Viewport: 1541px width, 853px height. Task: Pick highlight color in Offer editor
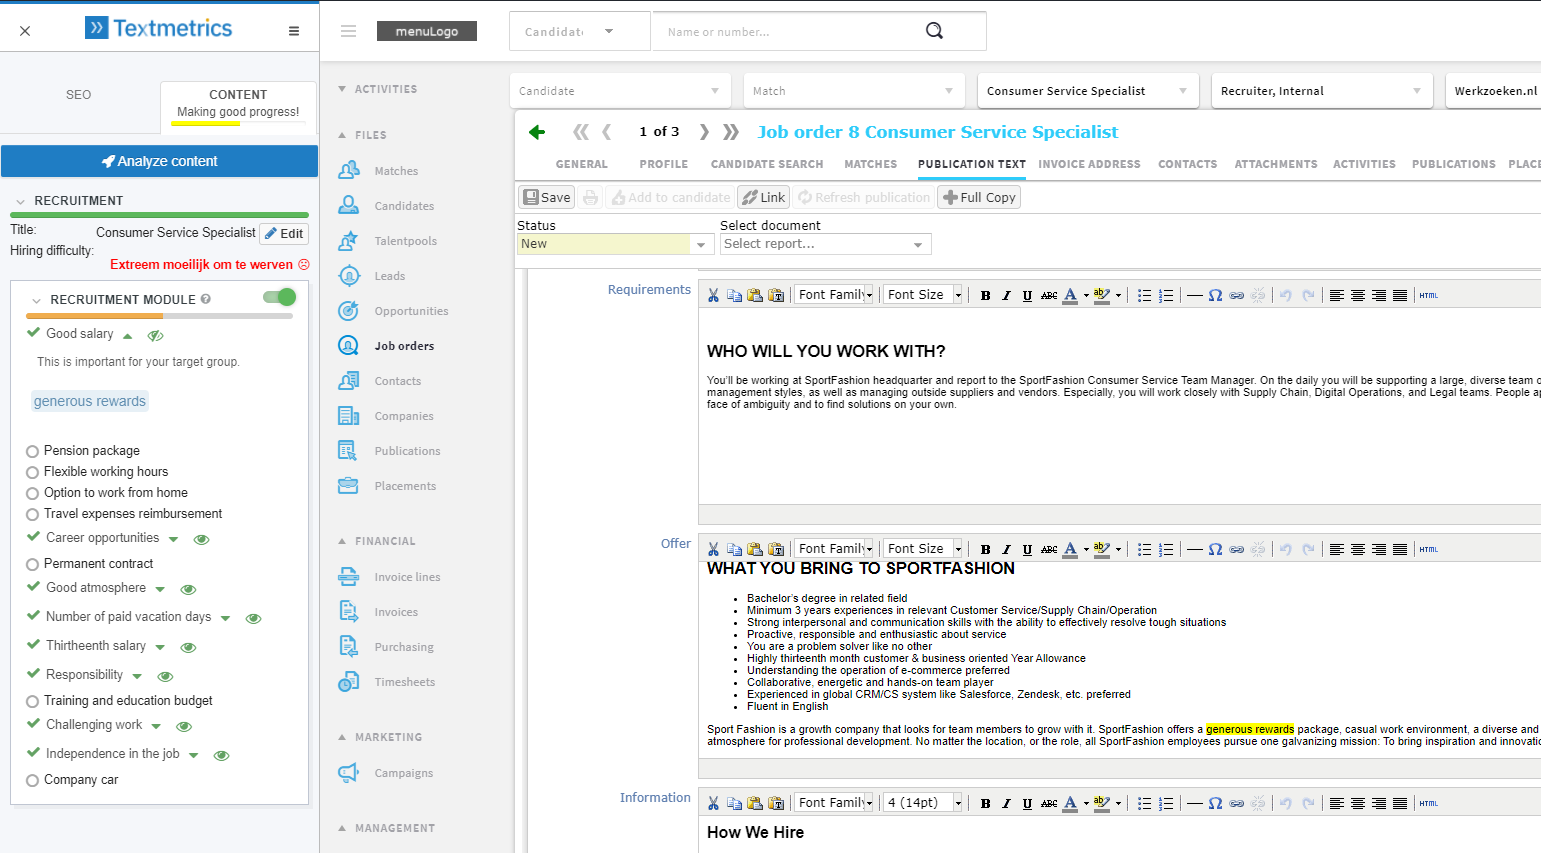1101,549
